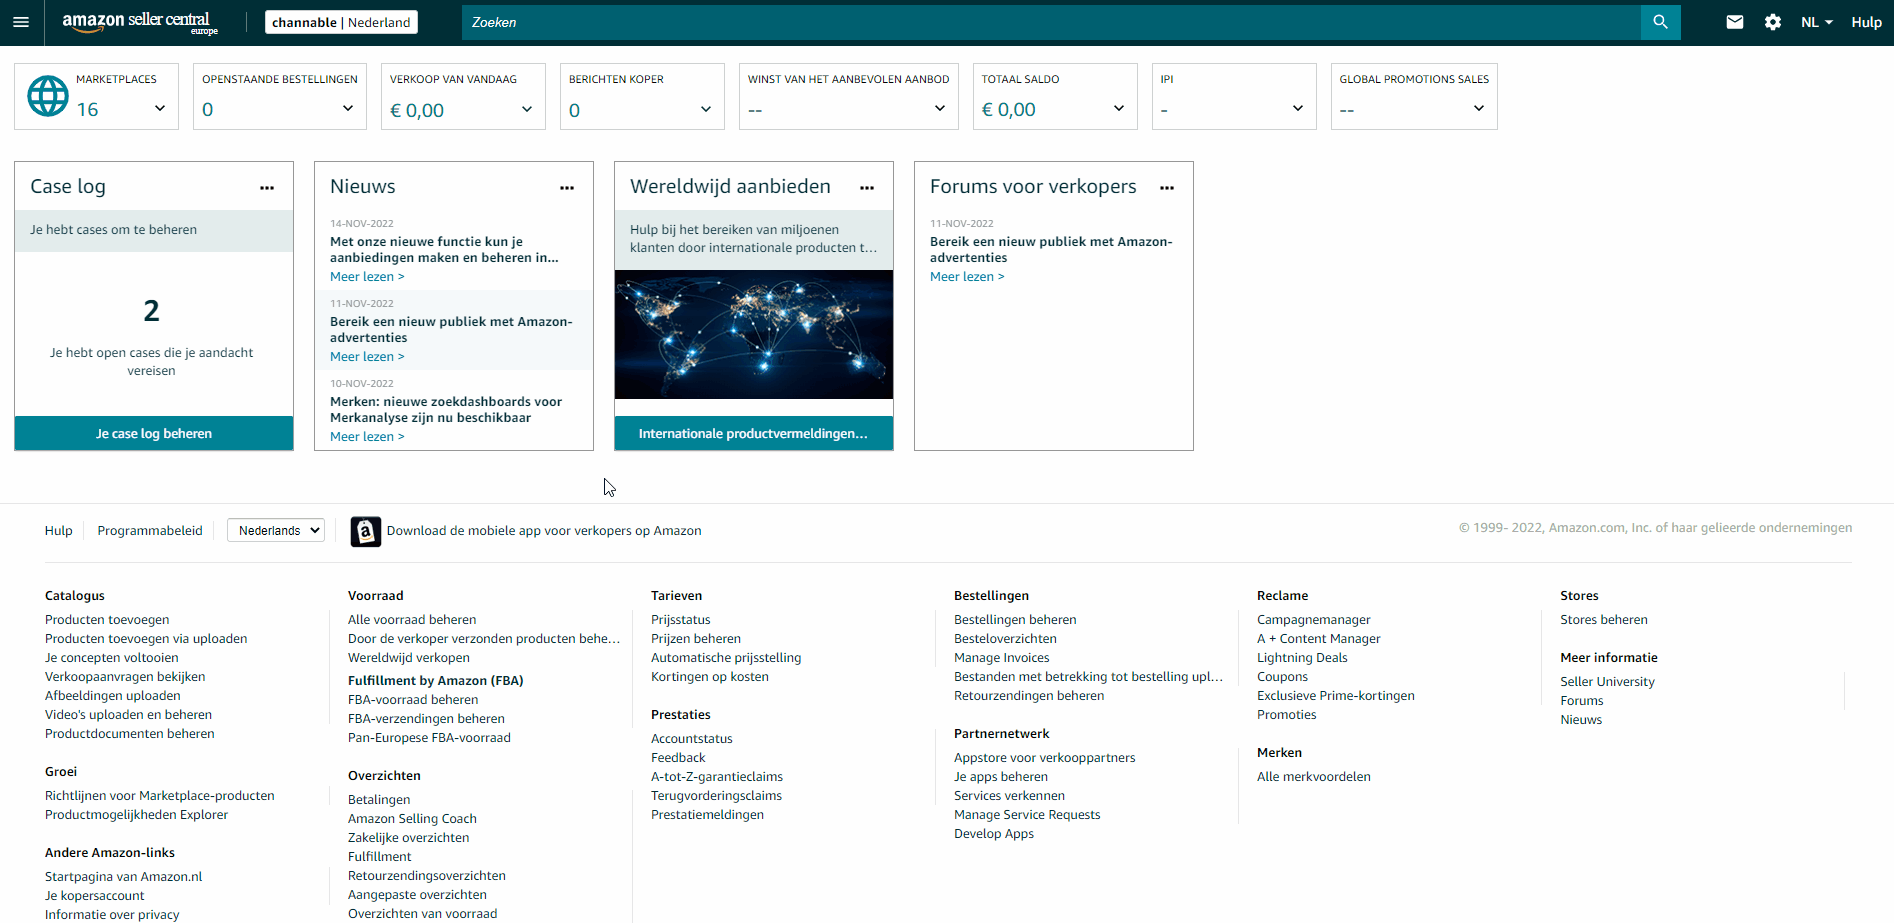Open Accountstatus link
This screenshot has height=923, width=1894.
tap(692, 739)
